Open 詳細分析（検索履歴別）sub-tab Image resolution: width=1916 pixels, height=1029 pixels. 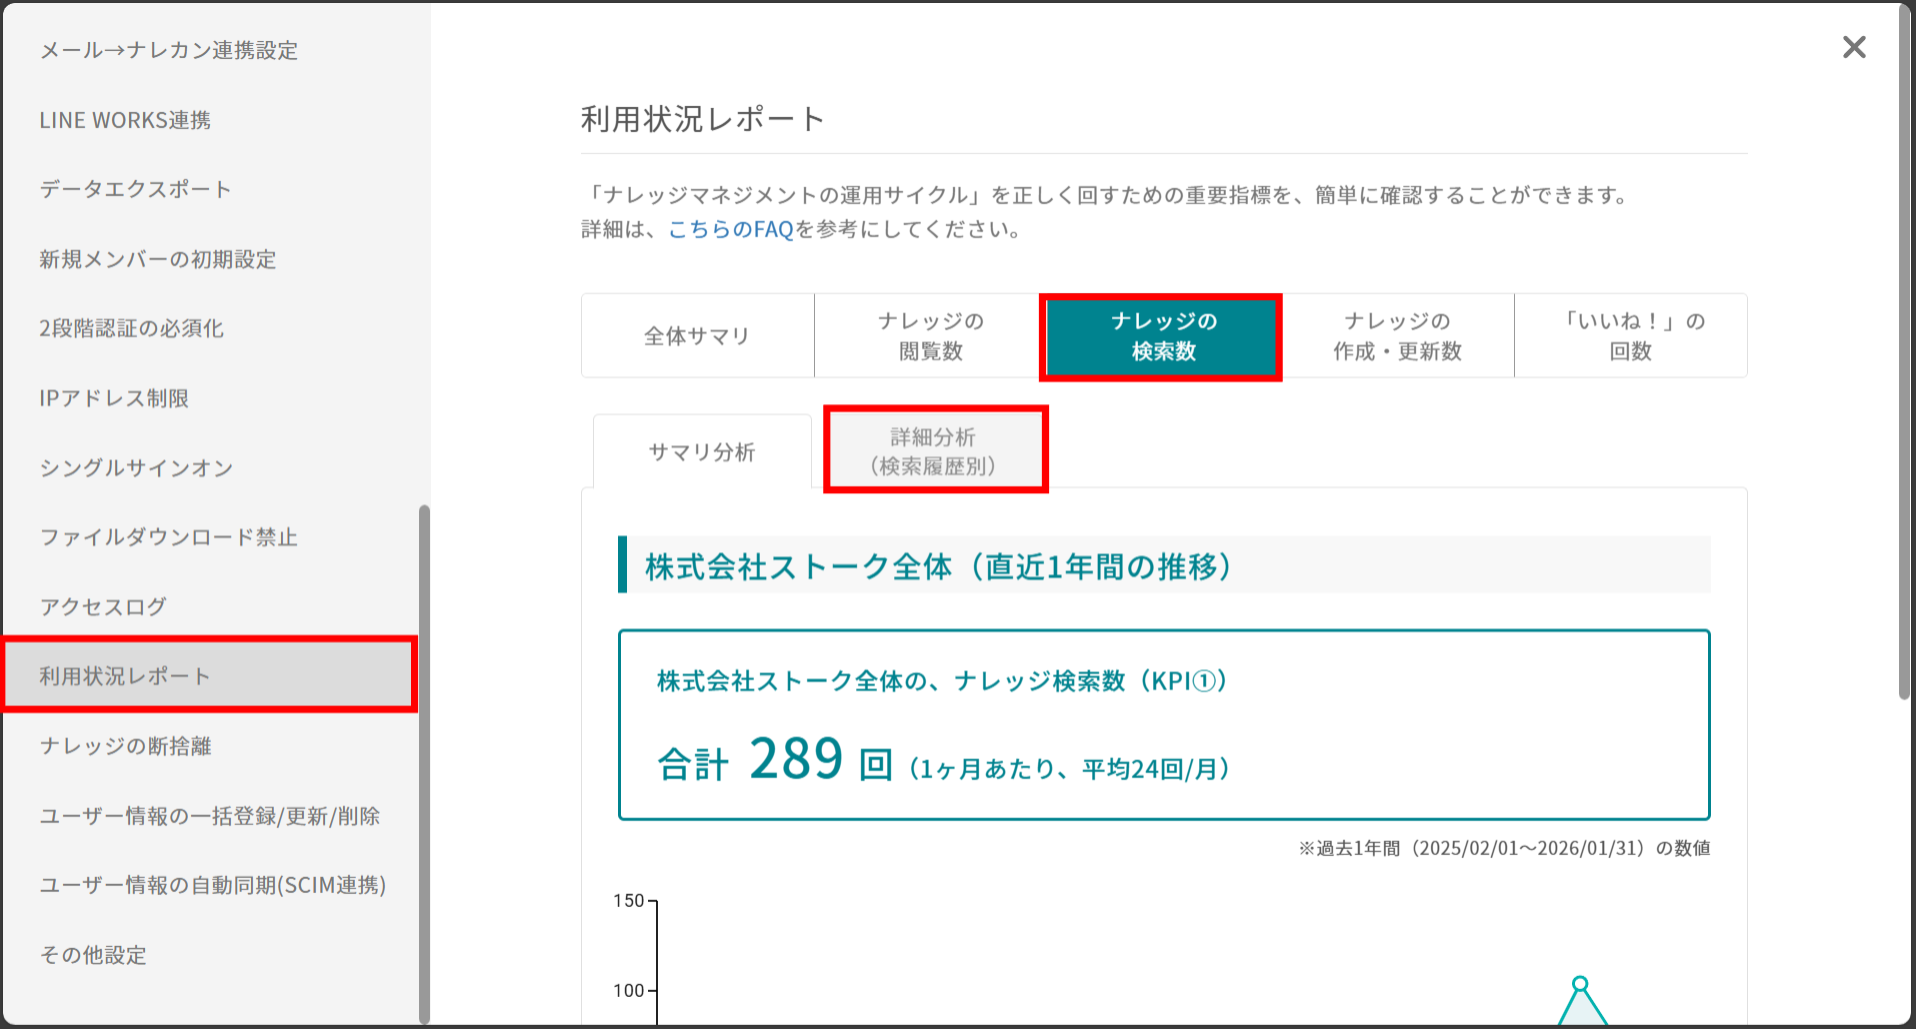tap(934, 449)
